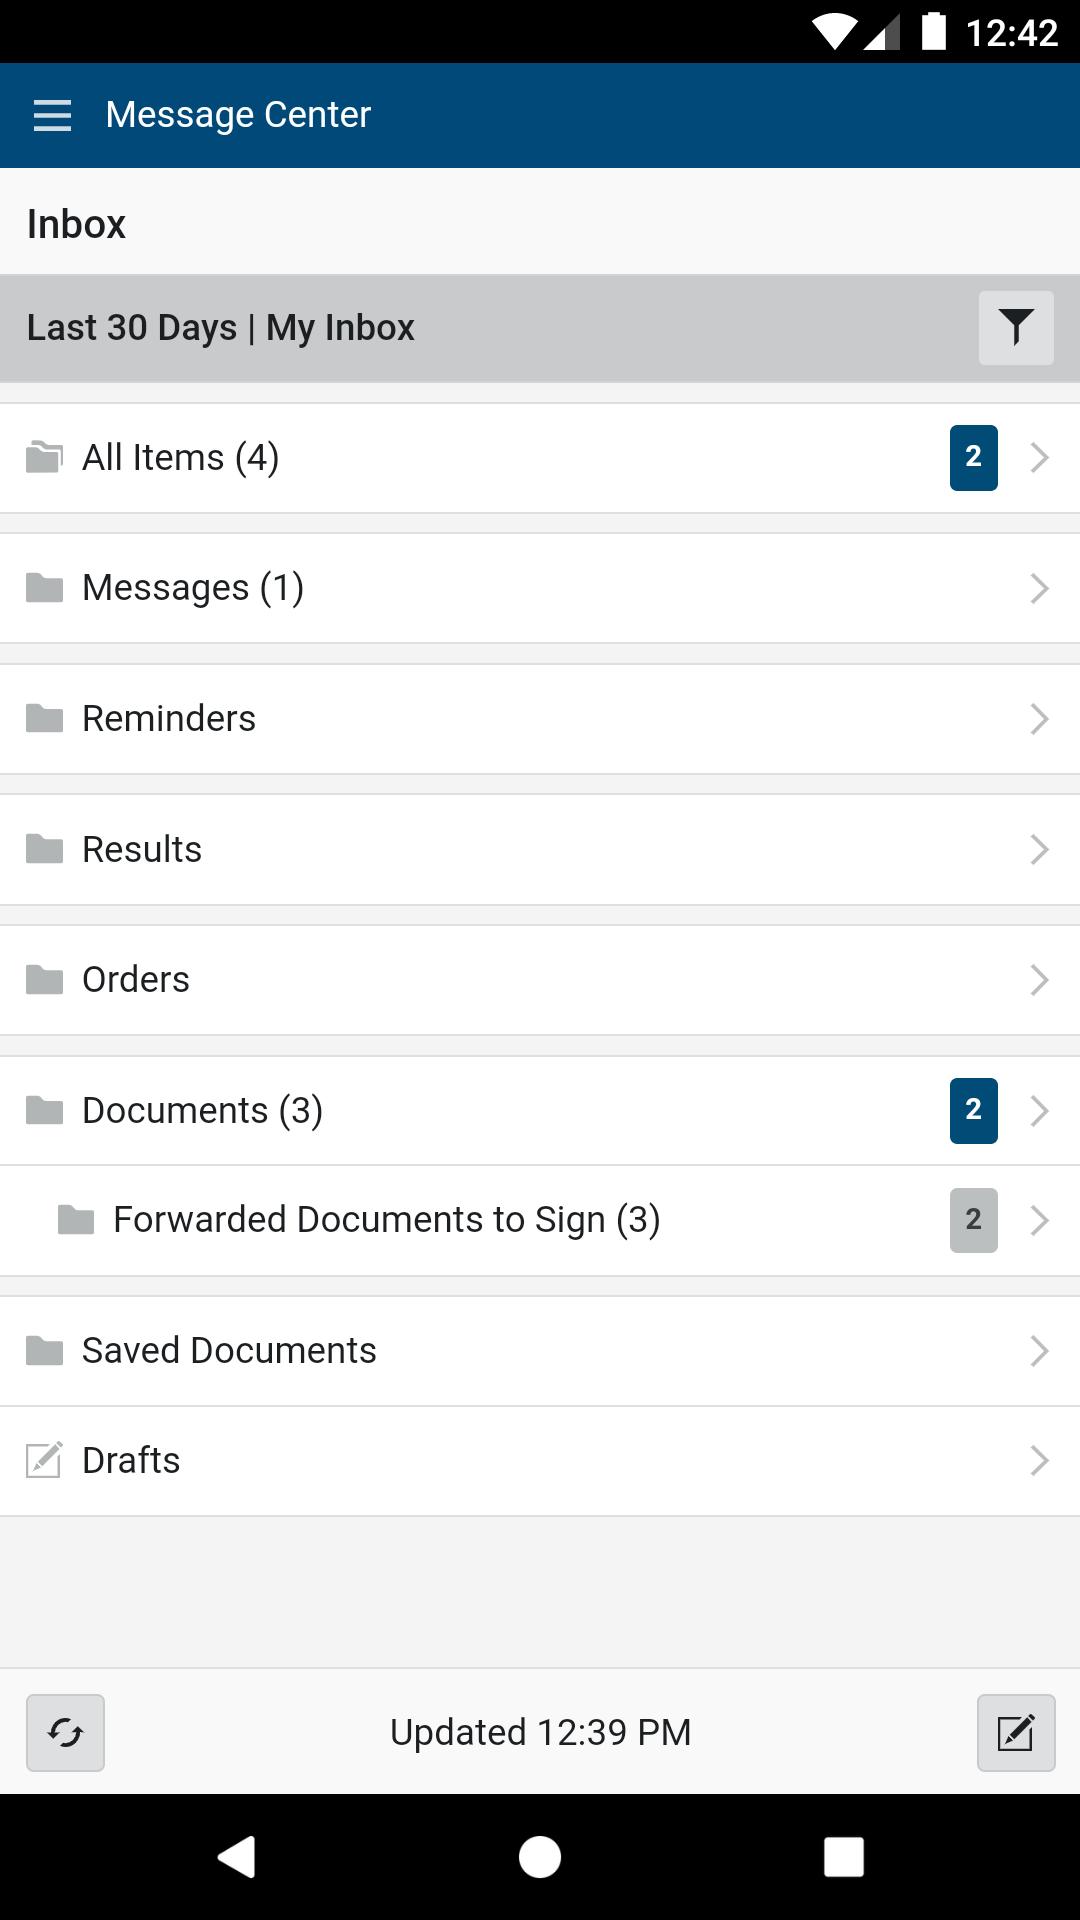This screenshot has height=1920, width=1080.
Task: Select Documents (3) folder
Action: coord(202,1111)
